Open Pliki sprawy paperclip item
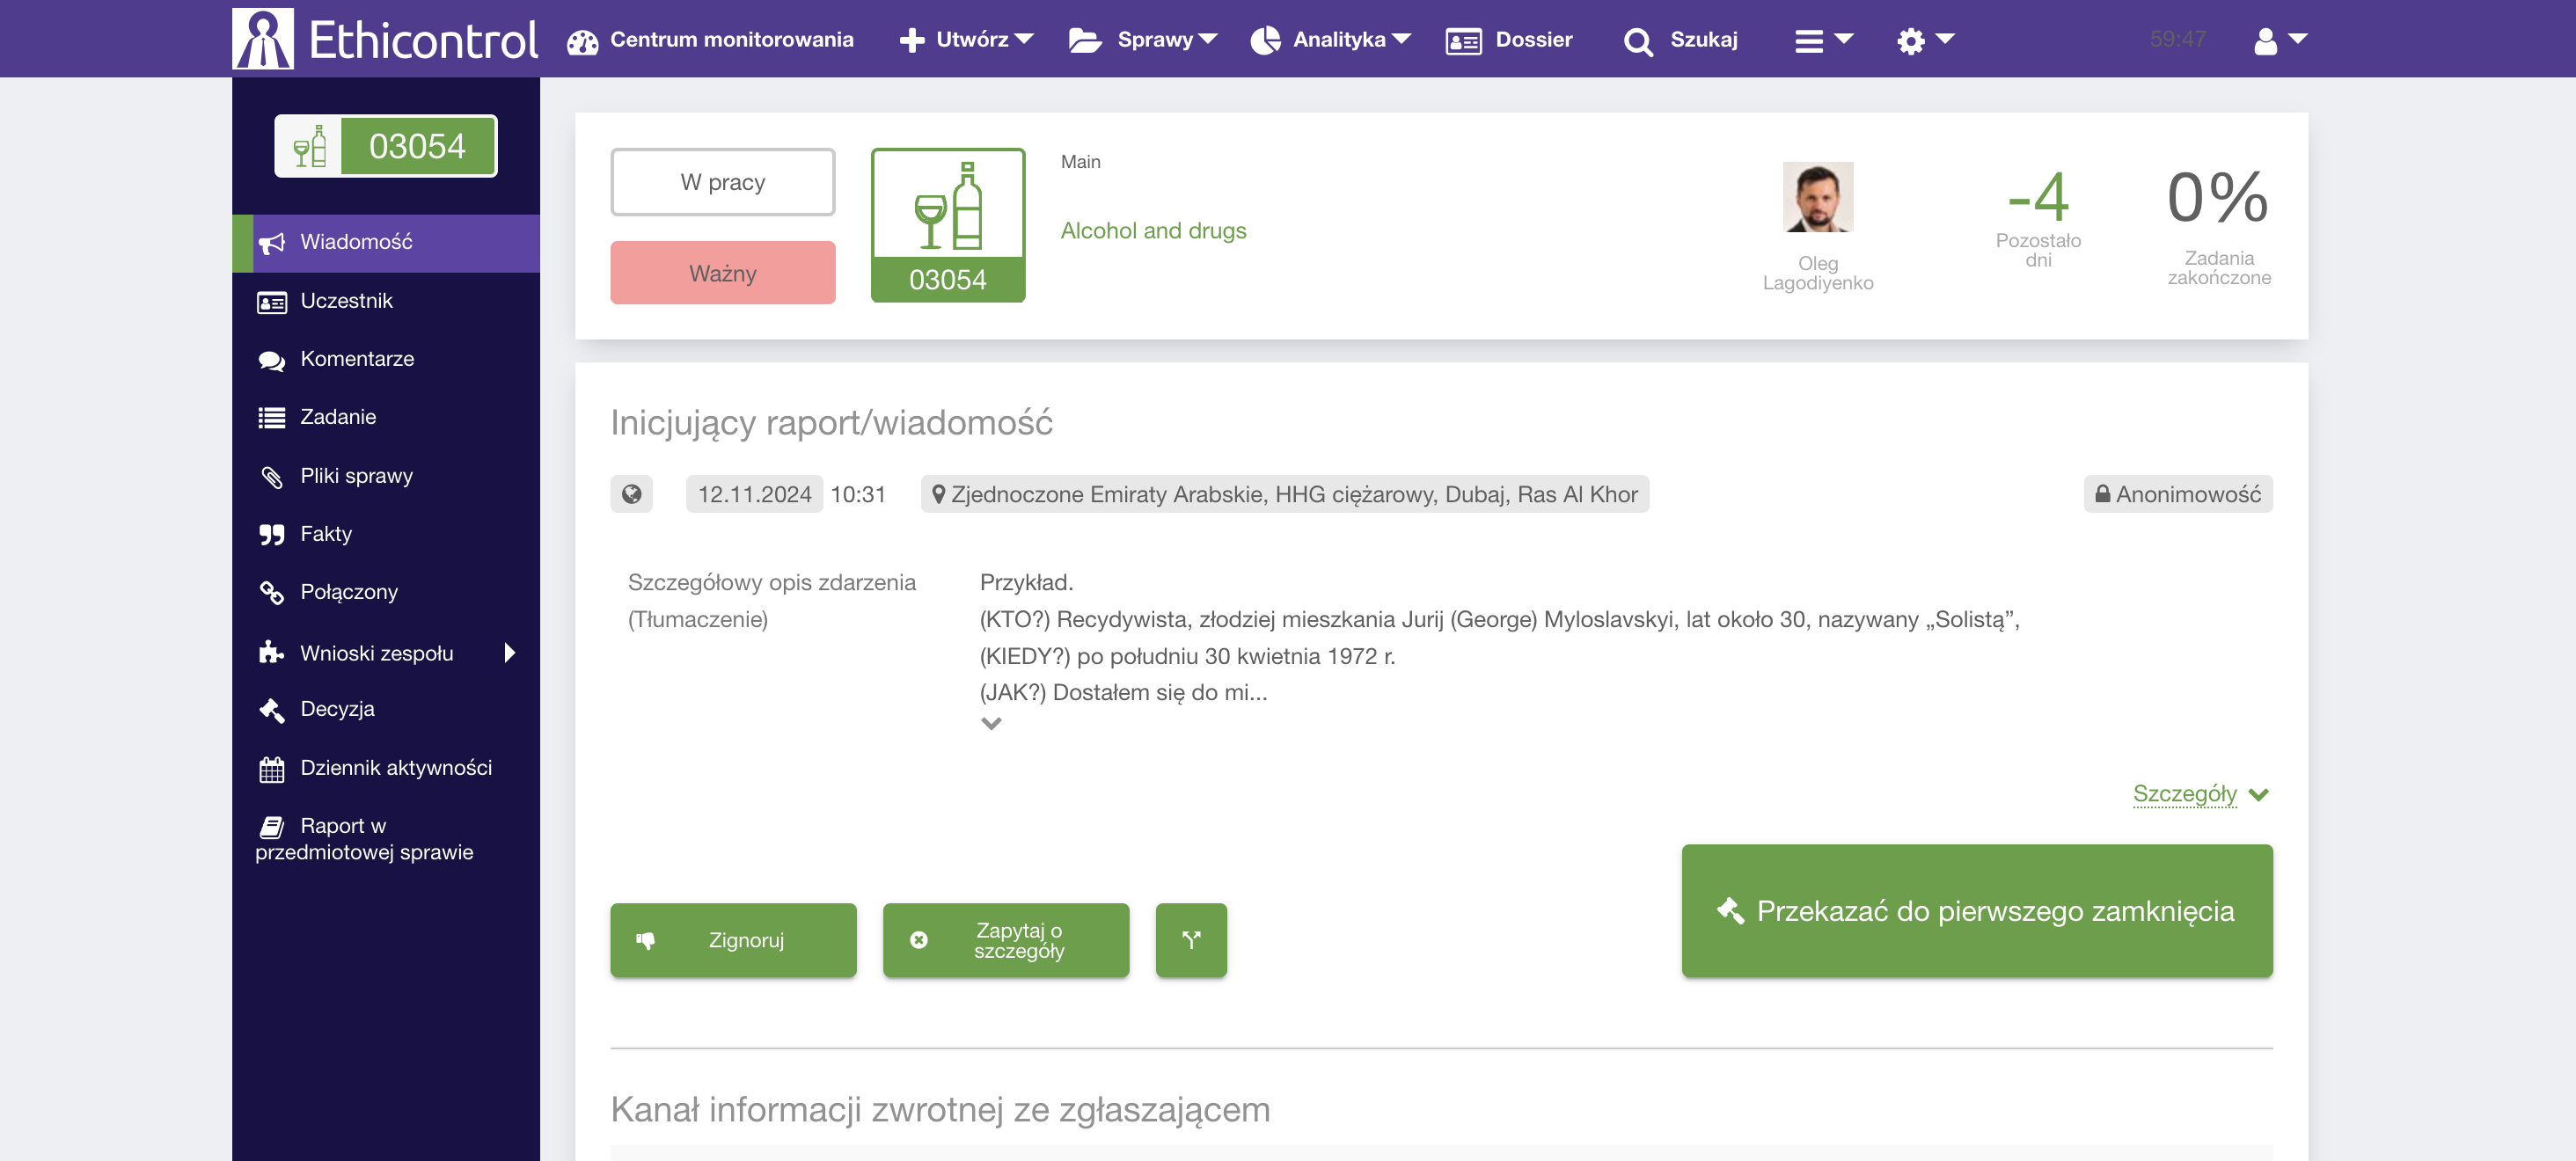This screenshot has height=1161, width=2576. pyautogui.click(x=356, y=476)
